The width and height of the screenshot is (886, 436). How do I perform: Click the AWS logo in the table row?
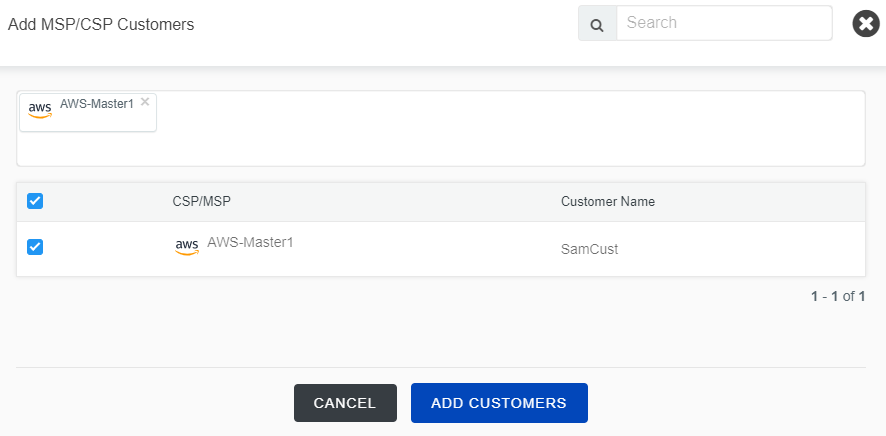point(187,247)
